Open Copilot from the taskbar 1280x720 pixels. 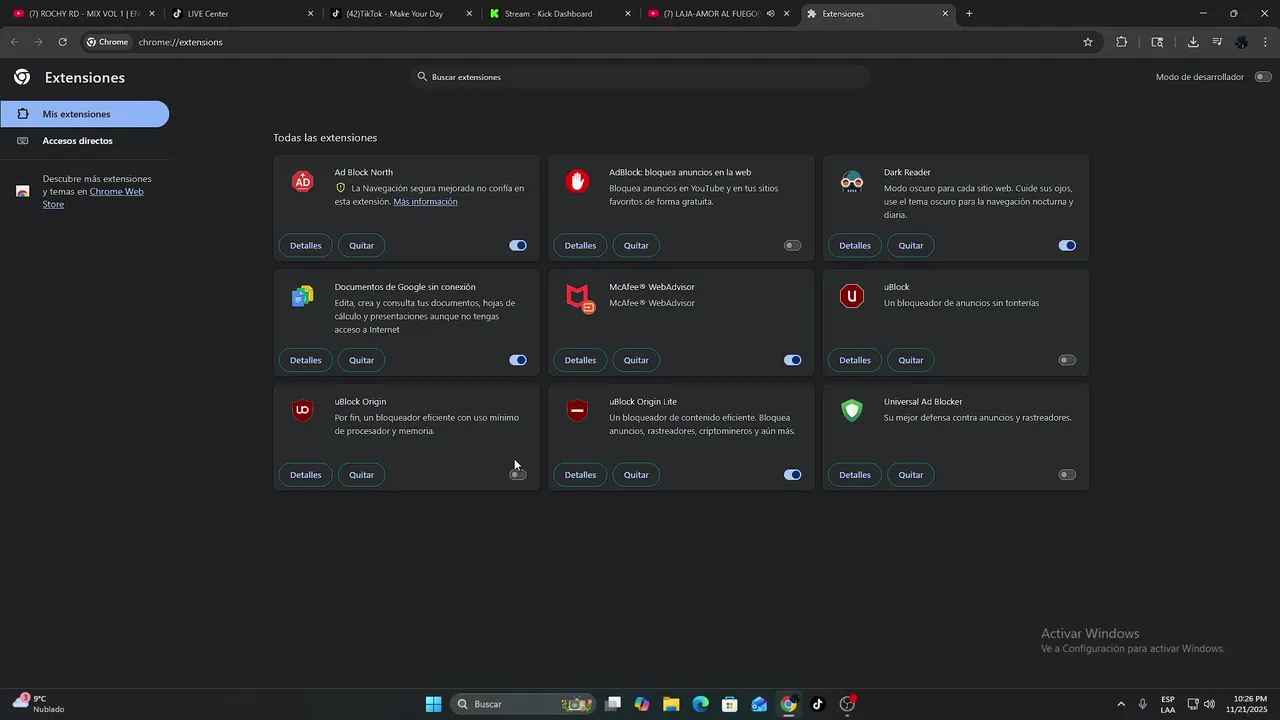coord(641,704)
